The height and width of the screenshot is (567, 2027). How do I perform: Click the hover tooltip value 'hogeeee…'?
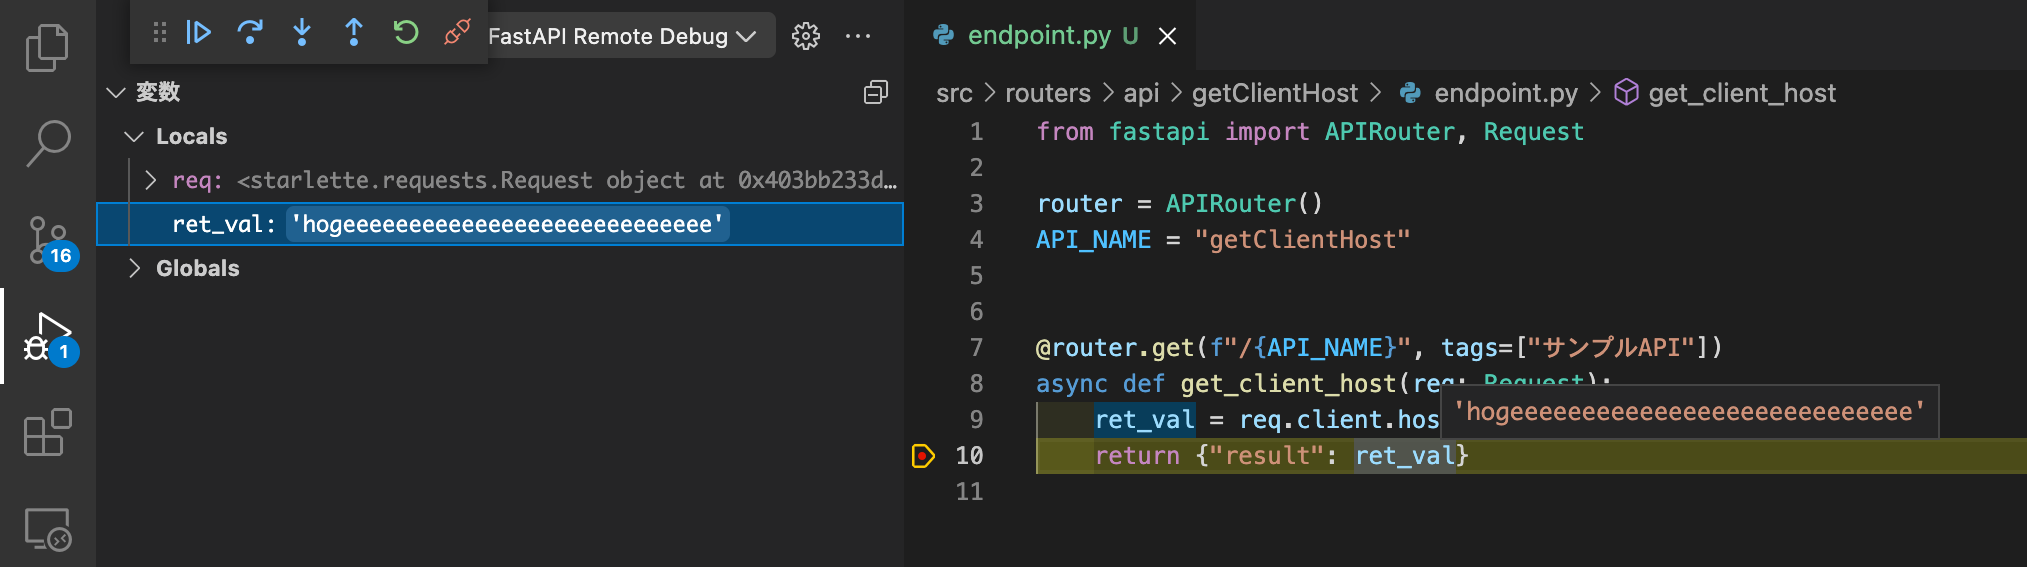[1689, 412]
